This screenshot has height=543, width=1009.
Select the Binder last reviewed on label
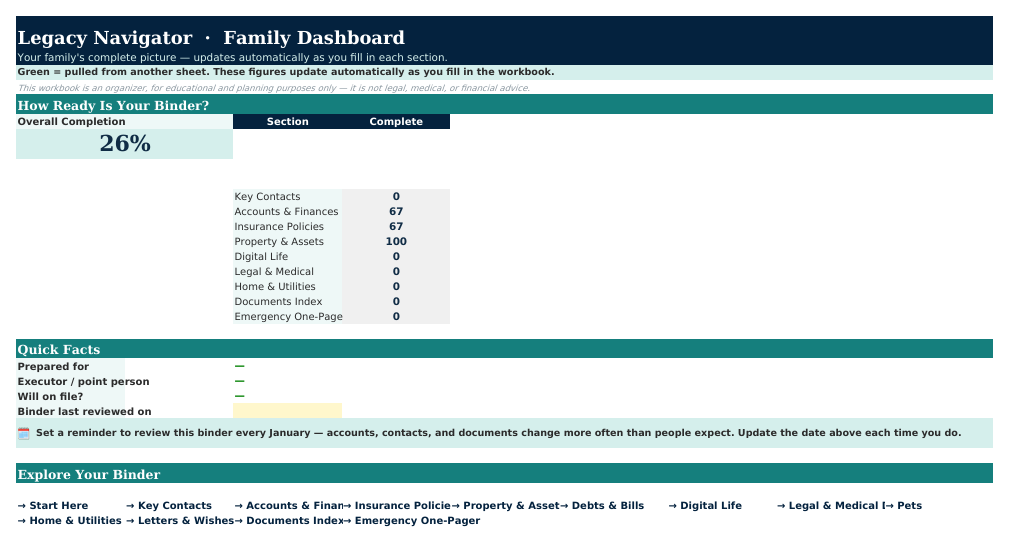pos(84,411)
